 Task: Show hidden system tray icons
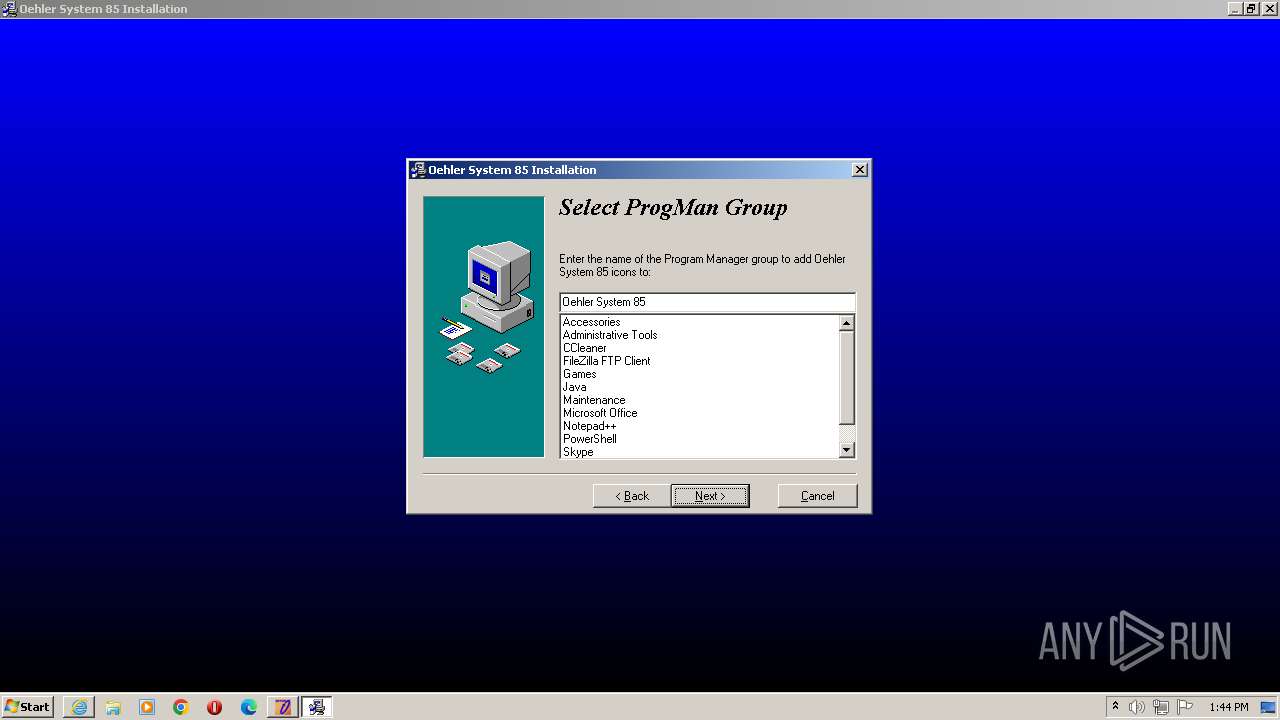pos(1115,707)
